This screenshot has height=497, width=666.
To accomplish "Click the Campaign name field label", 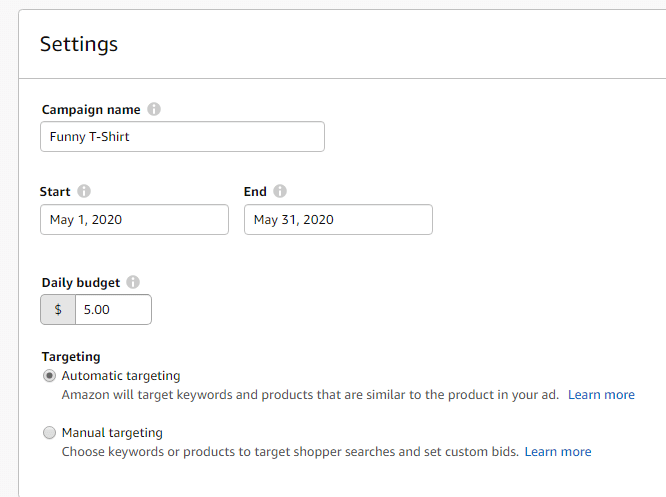I will 91,110.
